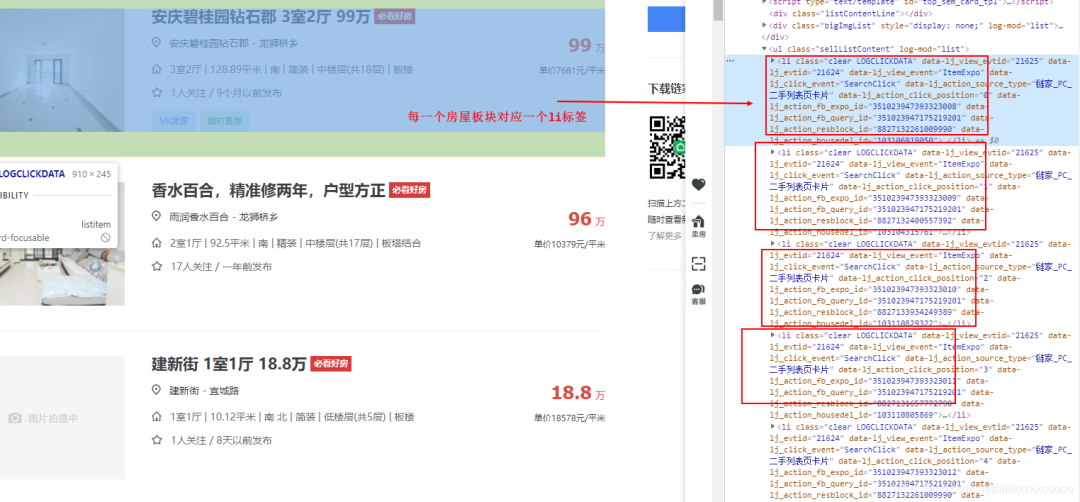This screenshot has width=1080, height=502.
Task: Click the 99万 price
Action: tap(586, 46)
